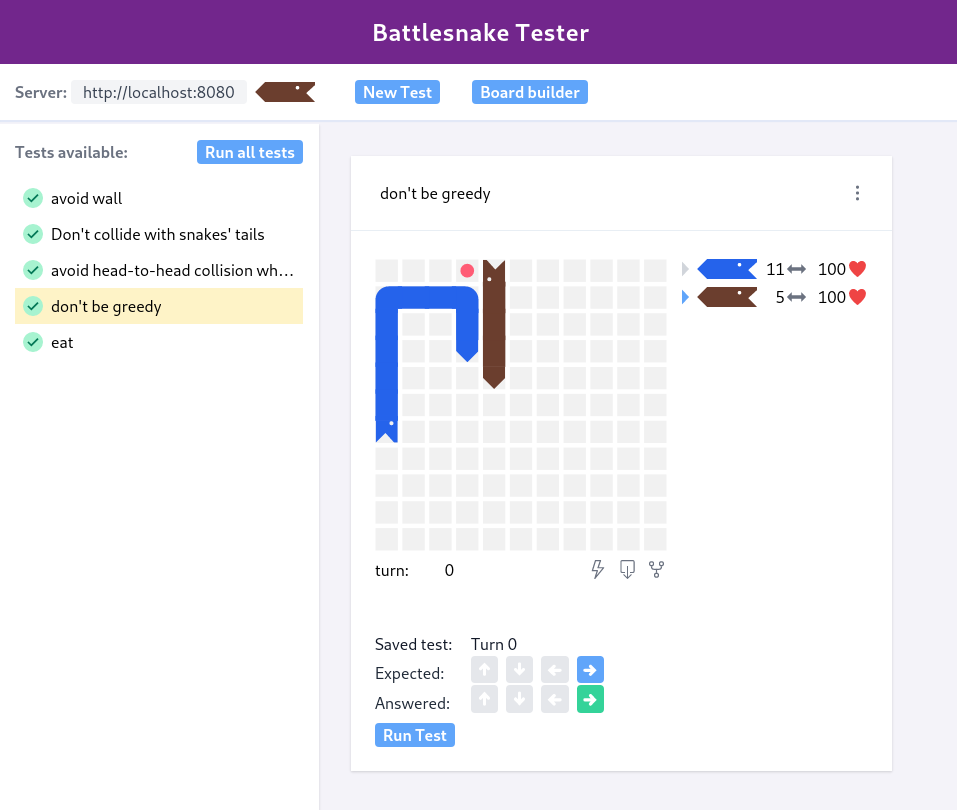This screenshot has width=957, height=810.
Task: Click the turn counter value 0
Action: [x=449, y=570]
